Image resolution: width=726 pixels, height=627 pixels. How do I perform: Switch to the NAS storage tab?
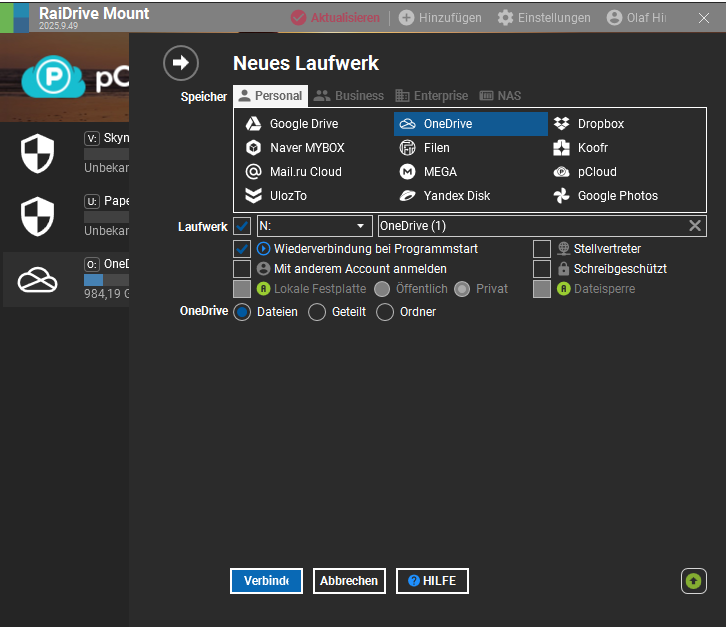tap(500, 96)
